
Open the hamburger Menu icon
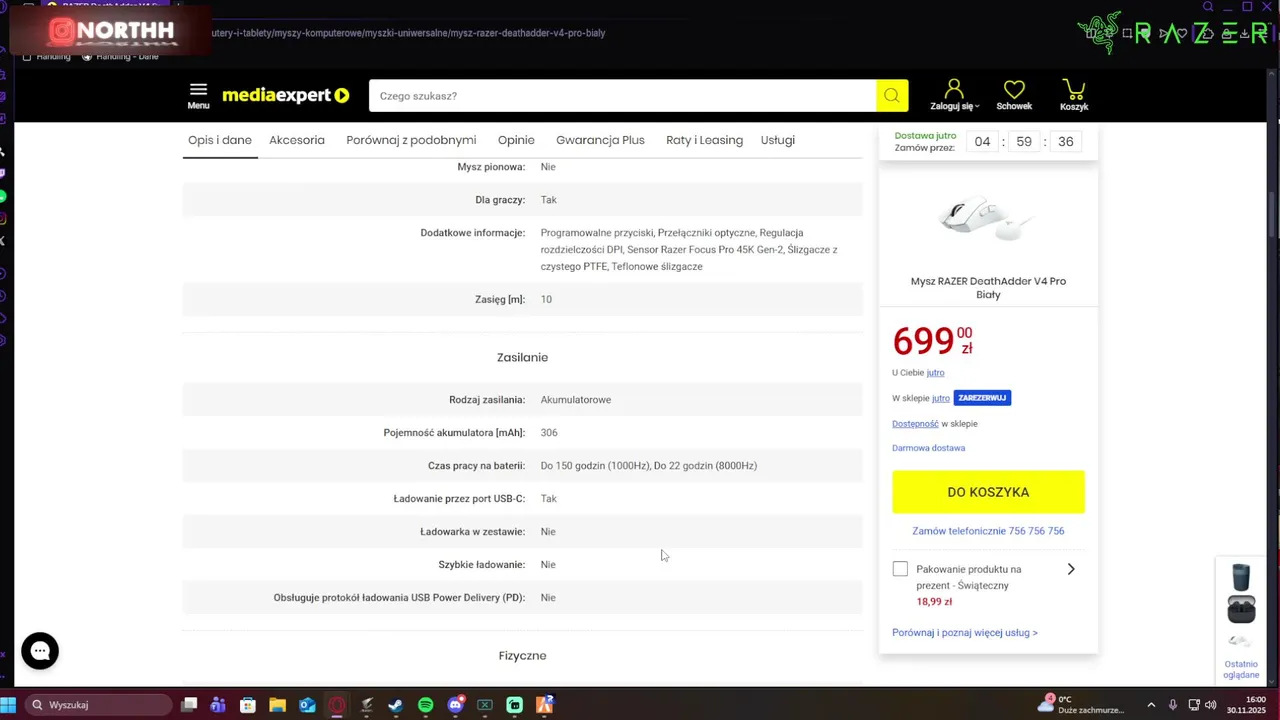tap(198, 95)
